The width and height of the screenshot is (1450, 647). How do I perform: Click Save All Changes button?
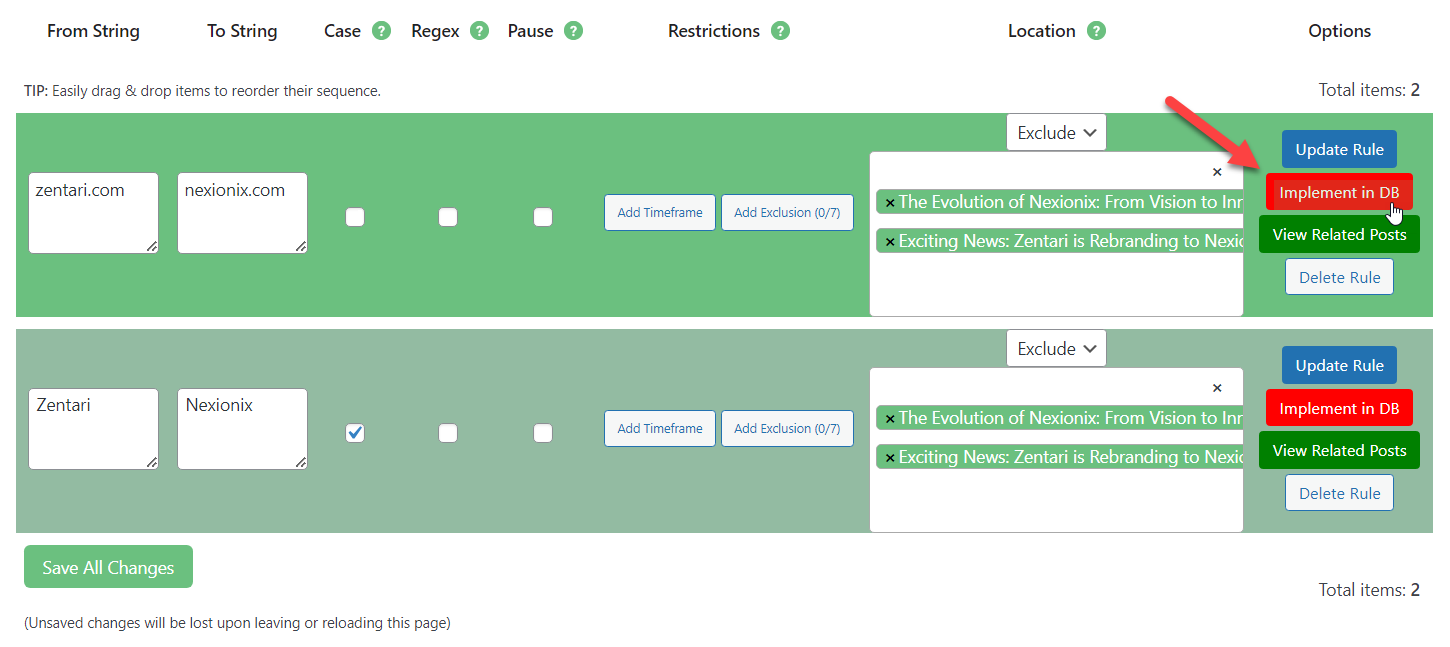point(108,567)
